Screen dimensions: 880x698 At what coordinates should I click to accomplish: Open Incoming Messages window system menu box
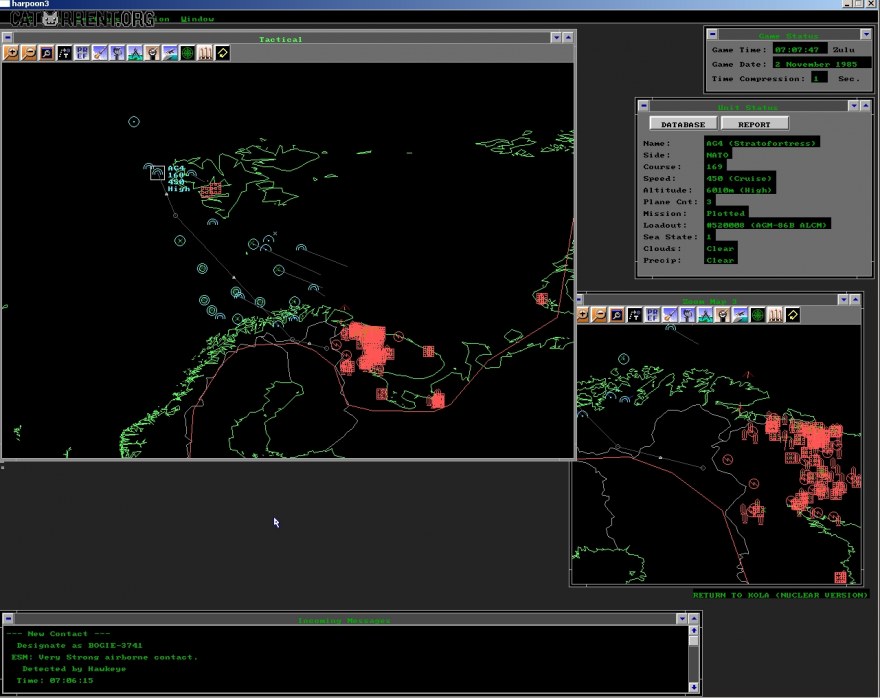[8, 618]
